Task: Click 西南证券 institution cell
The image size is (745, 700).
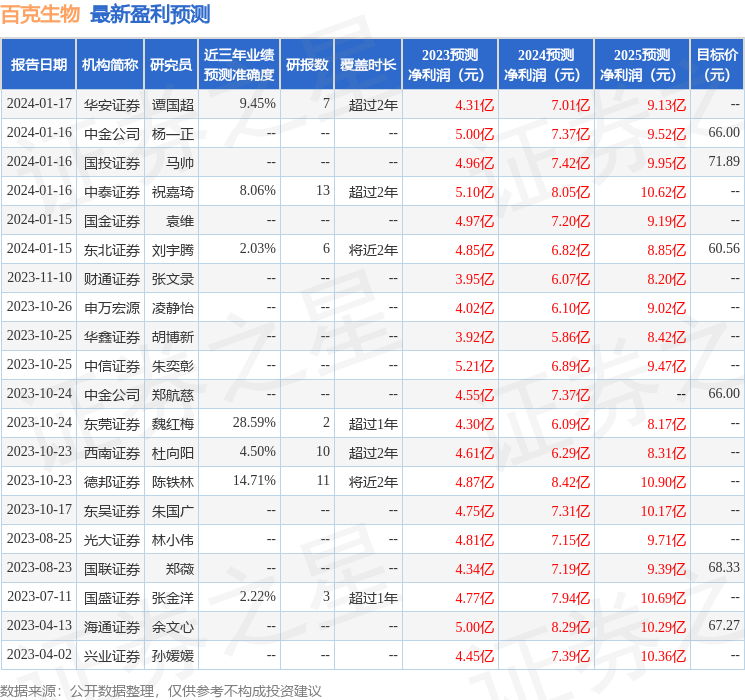Action: point(112,453)
